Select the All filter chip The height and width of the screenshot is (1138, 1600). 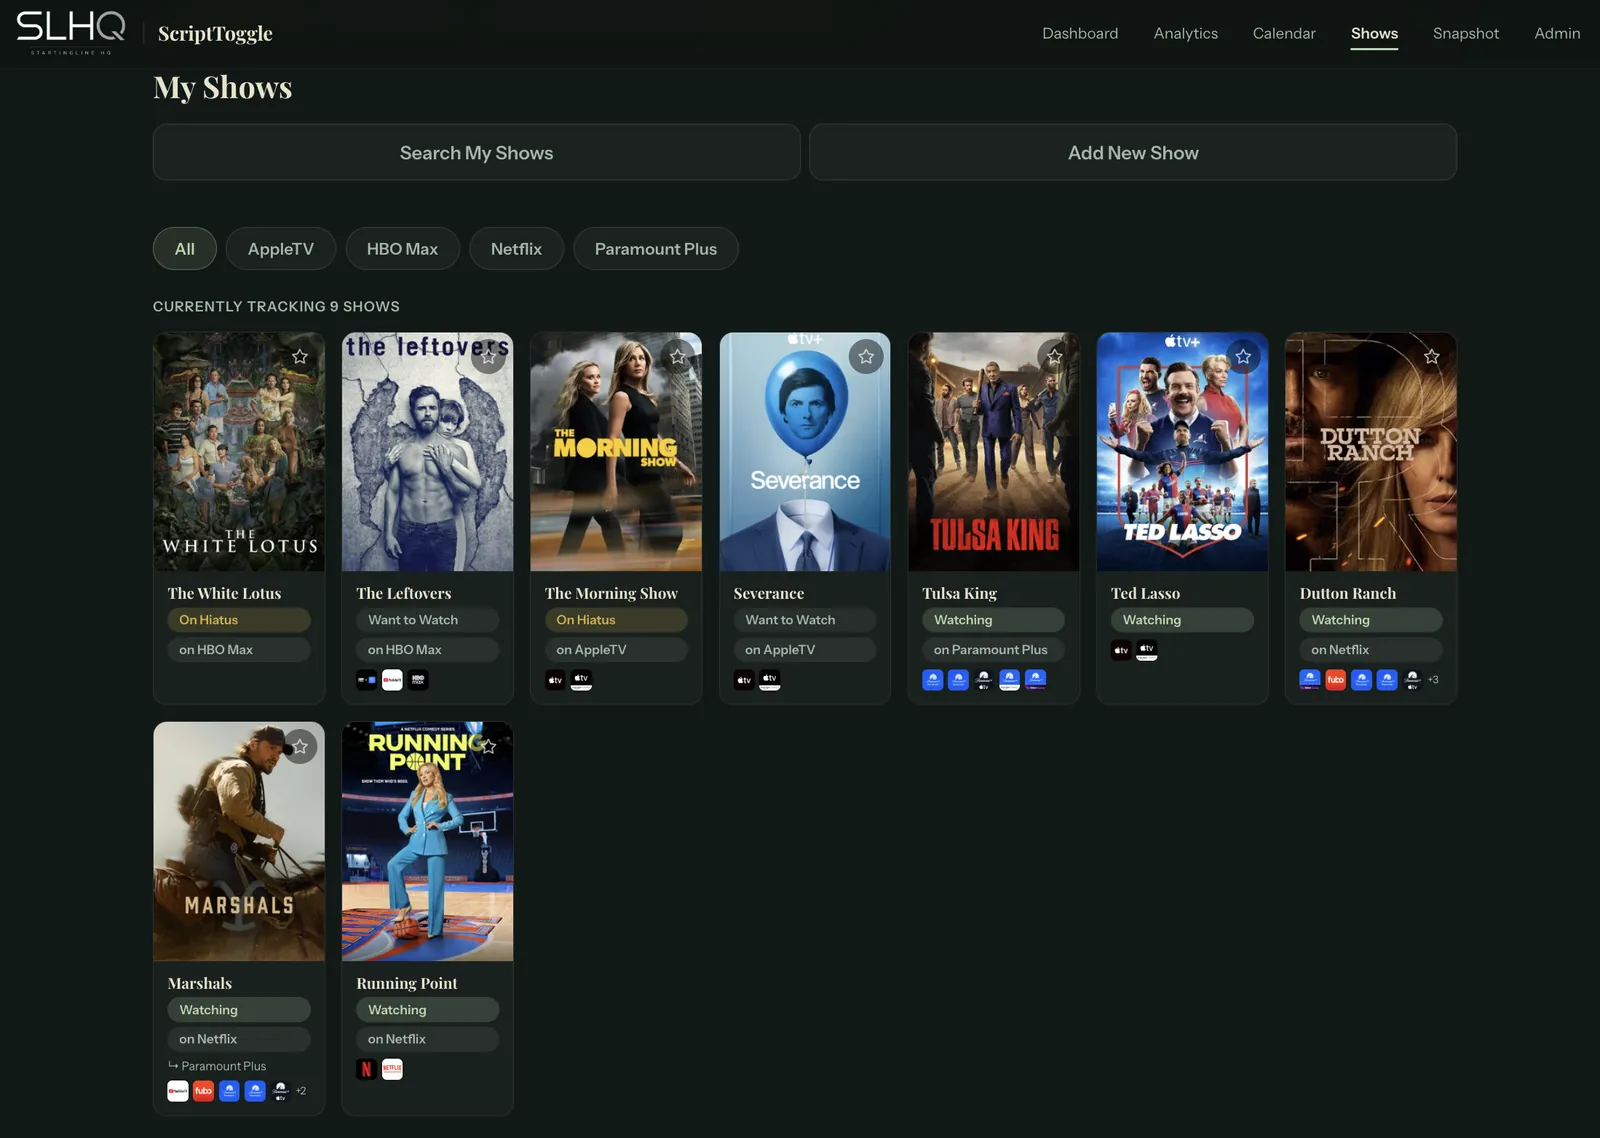click(x=185, y=249)
